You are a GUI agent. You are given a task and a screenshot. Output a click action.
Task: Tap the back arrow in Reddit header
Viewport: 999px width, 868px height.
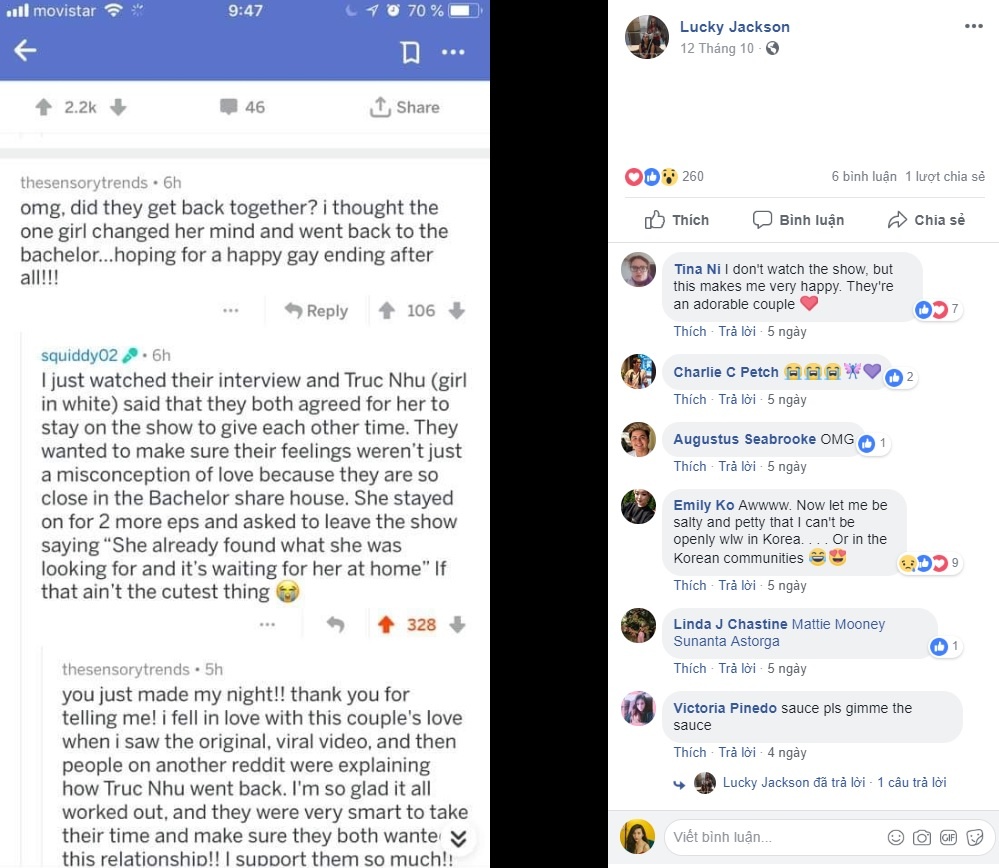pos(26,51)
